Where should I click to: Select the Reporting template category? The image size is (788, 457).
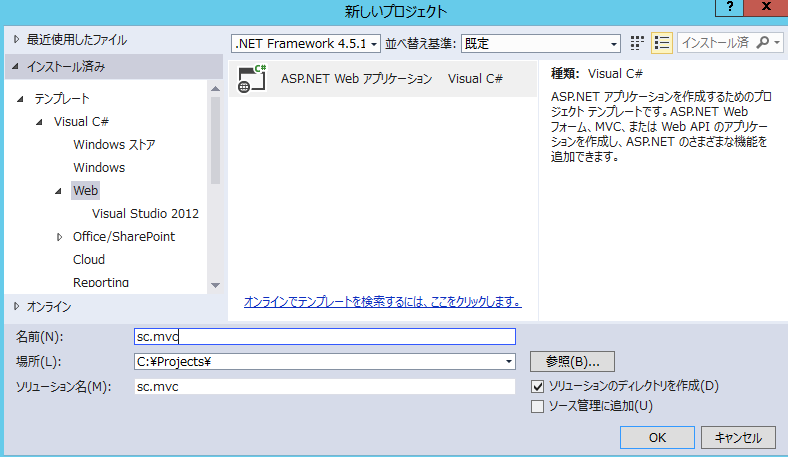pos(101,283)
